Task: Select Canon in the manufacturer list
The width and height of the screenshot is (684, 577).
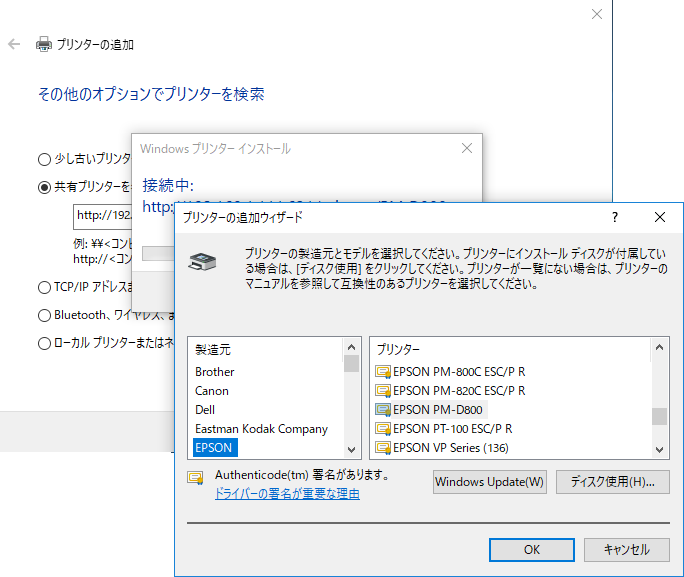Action: coord(212,391)
